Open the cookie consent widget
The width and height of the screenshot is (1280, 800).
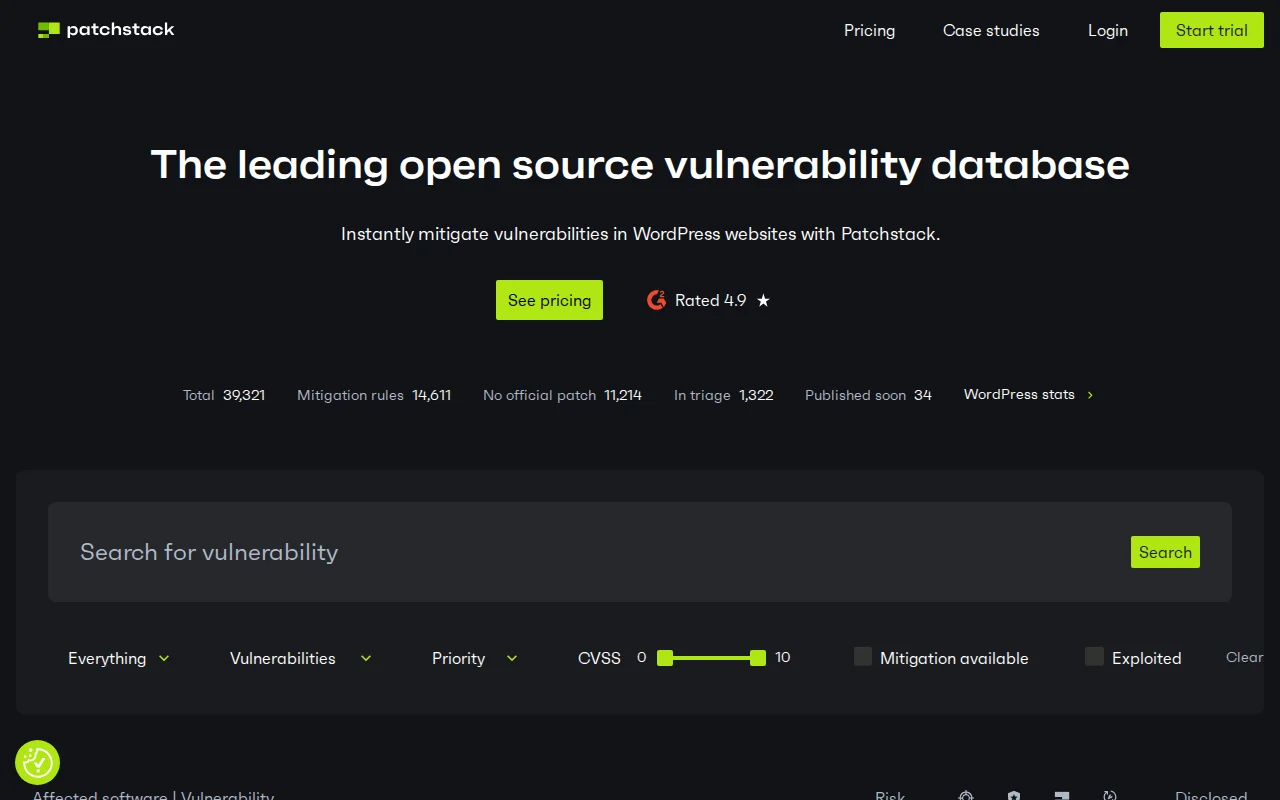(37, 762)
